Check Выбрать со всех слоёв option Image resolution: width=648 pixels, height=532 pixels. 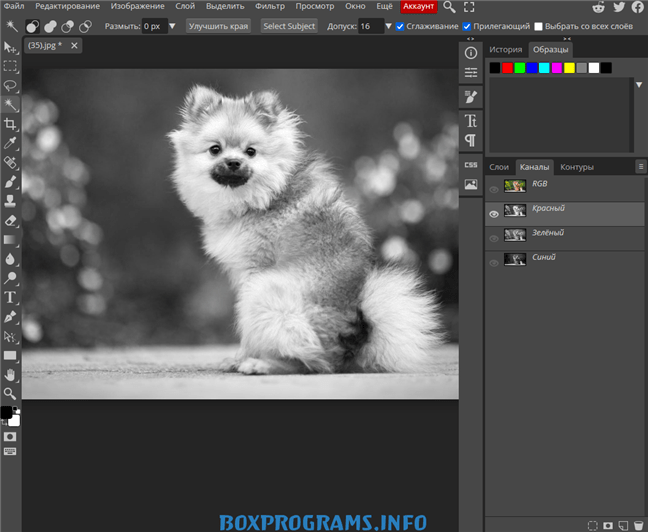(x=538, y=26)
